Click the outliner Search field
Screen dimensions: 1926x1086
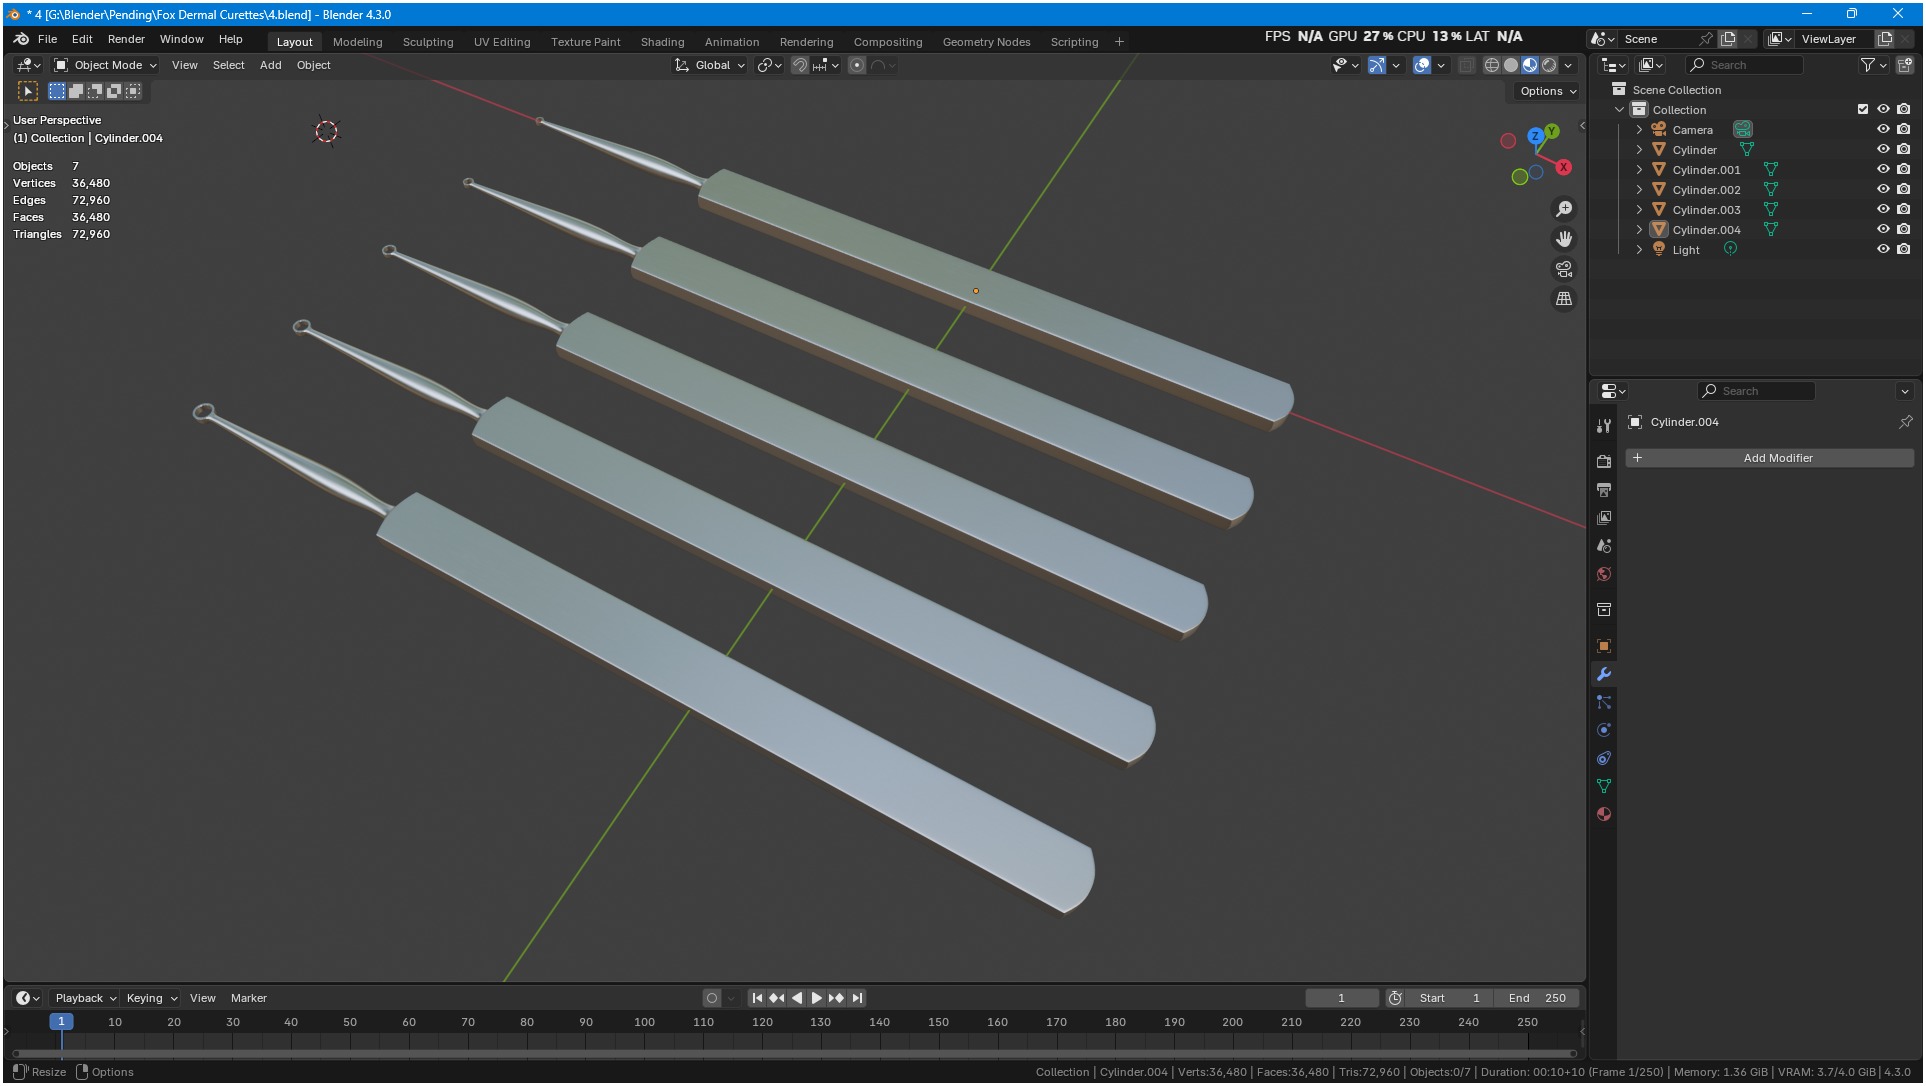[x=1745, y=65]
